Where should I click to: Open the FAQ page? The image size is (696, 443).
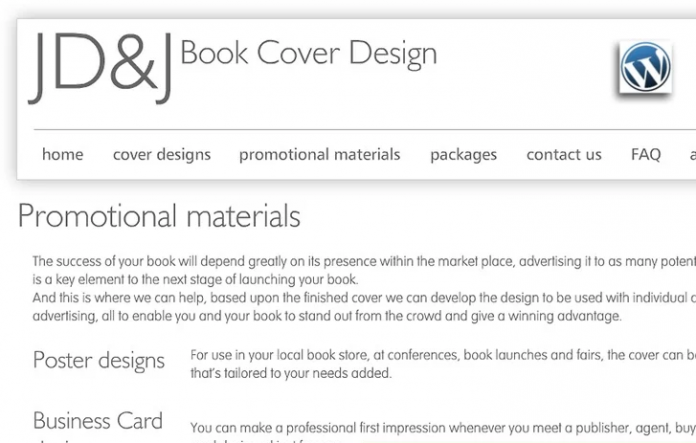click(x=646, y=154)
